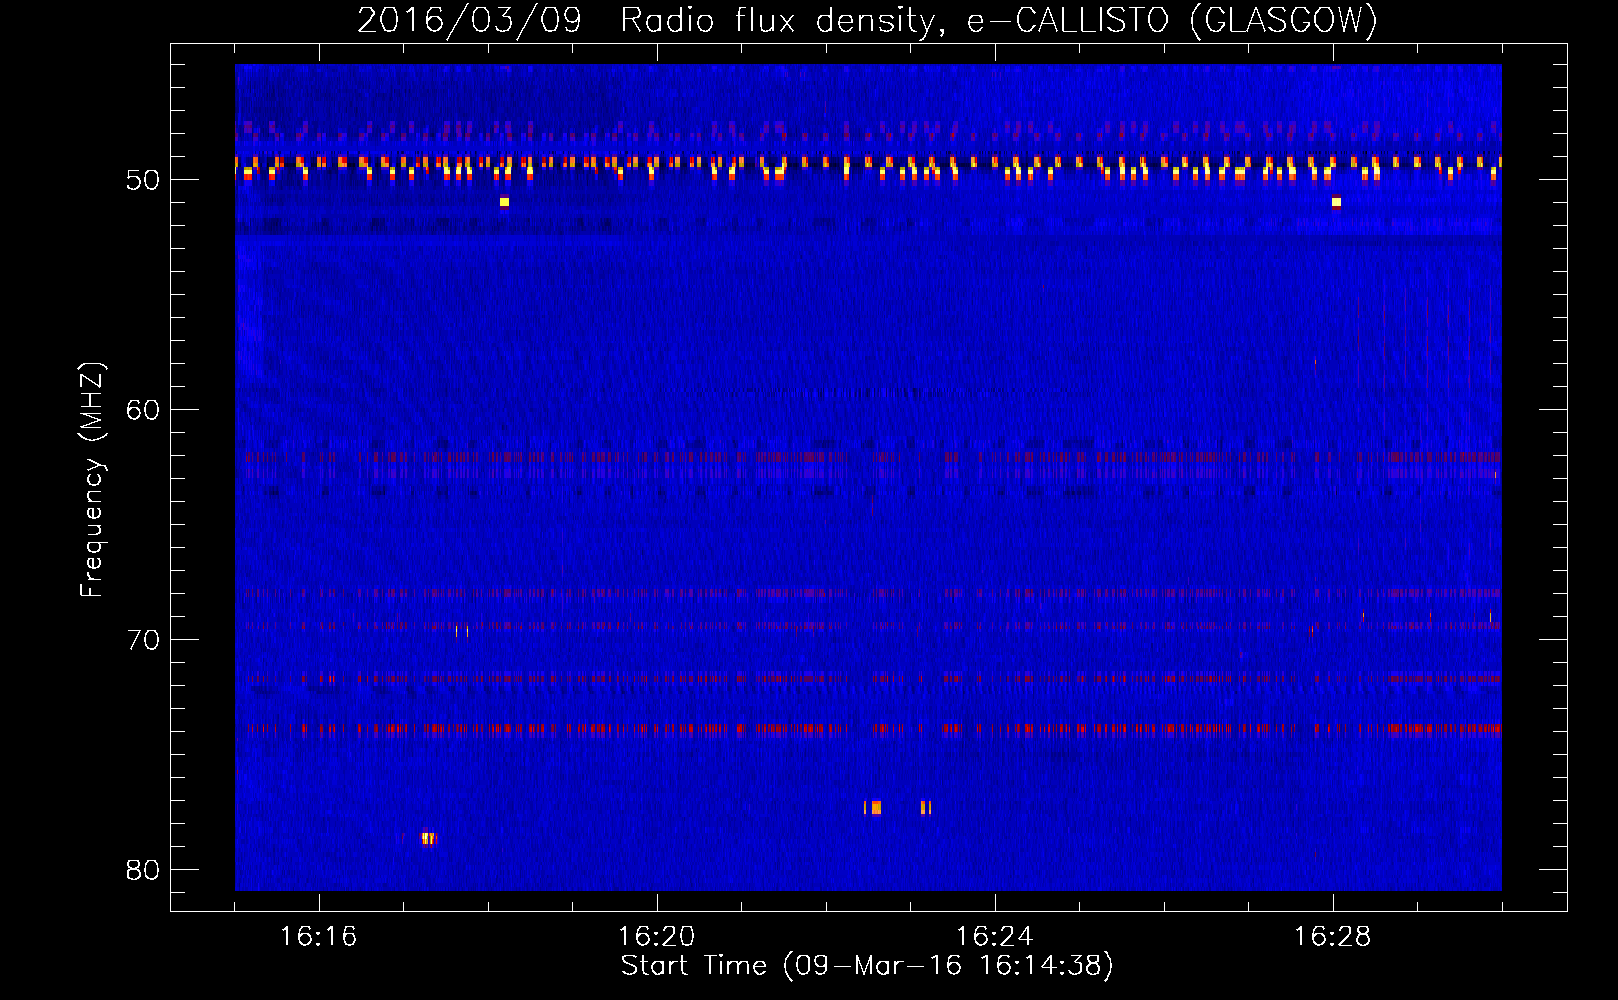Click the yellow spot at 51 MHz near 16:28

pyautogui.click(x=1336, y=202)
